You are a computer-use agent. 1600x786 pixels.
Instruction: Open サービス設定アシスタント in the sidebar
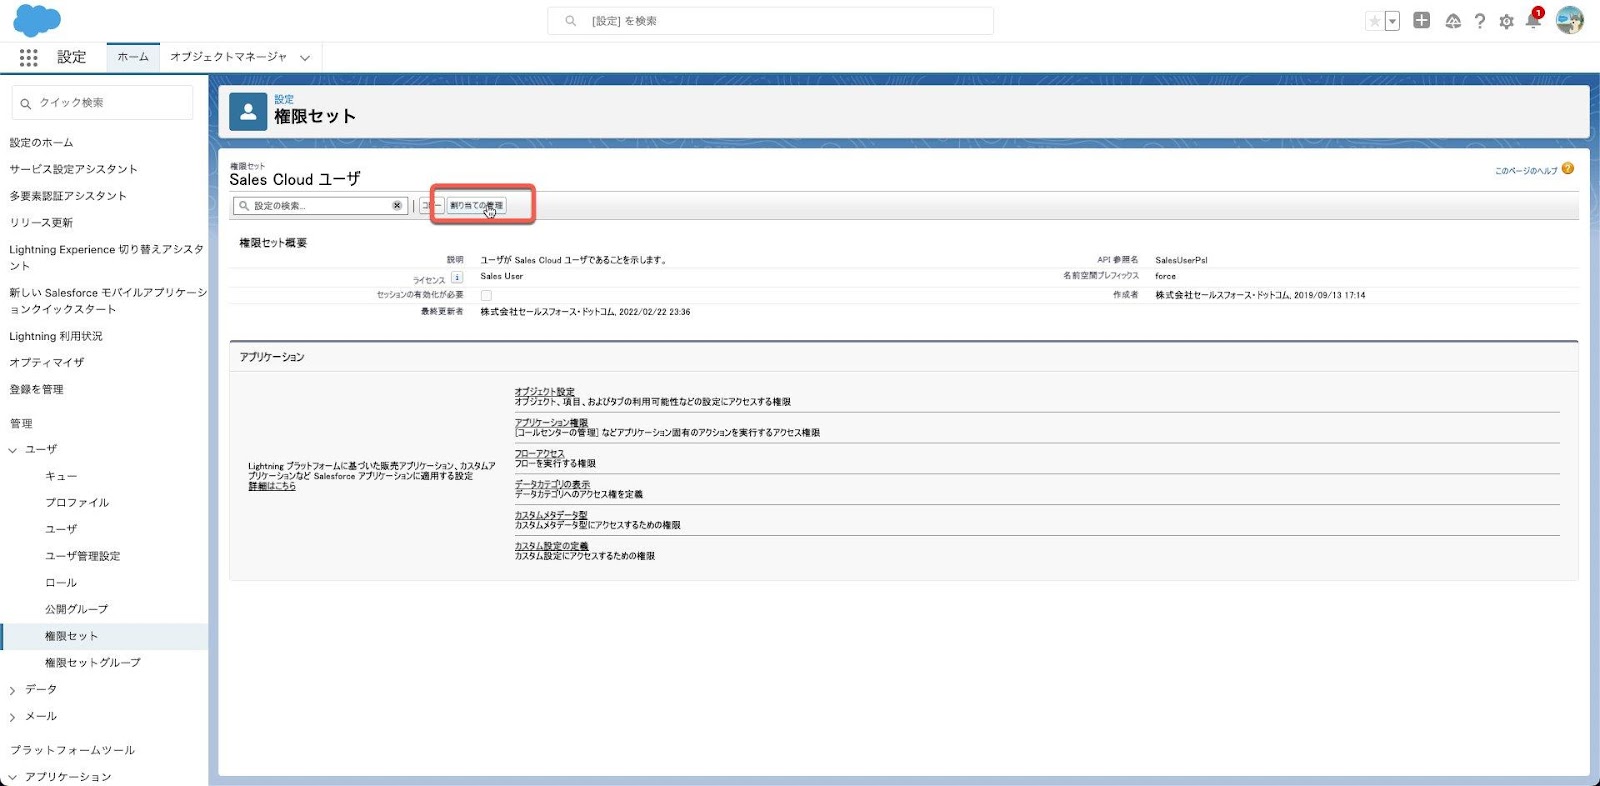73,169
